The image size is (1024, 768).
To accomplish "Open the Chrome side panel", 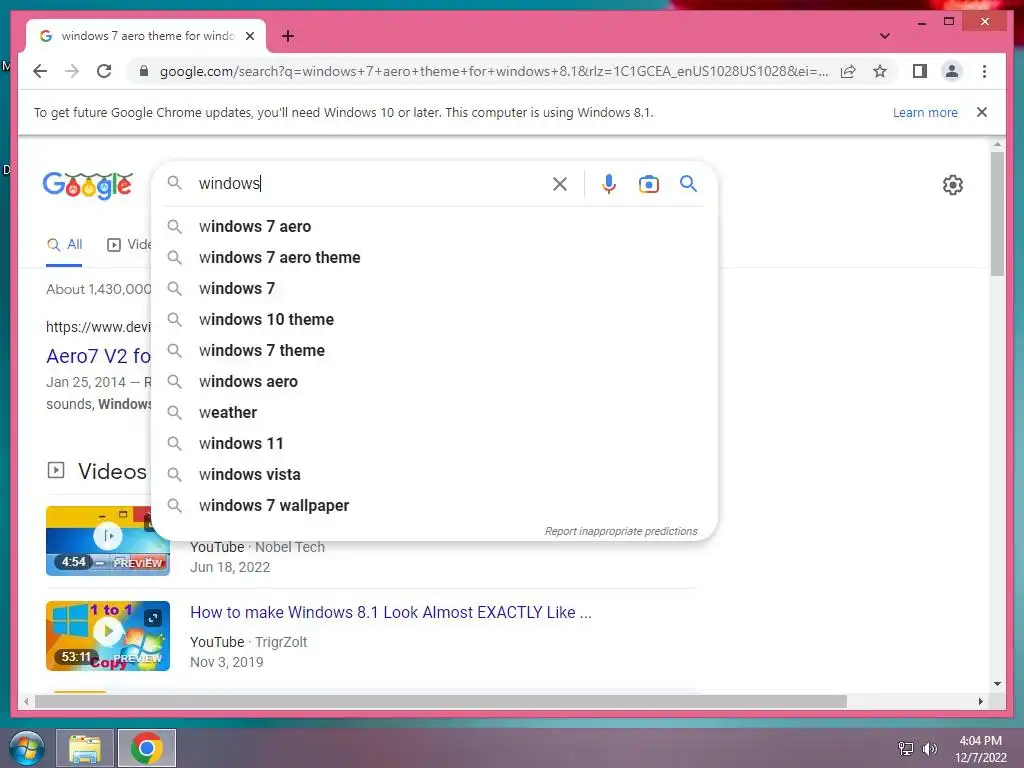I will pyautogui.click(x=920, y=71).
